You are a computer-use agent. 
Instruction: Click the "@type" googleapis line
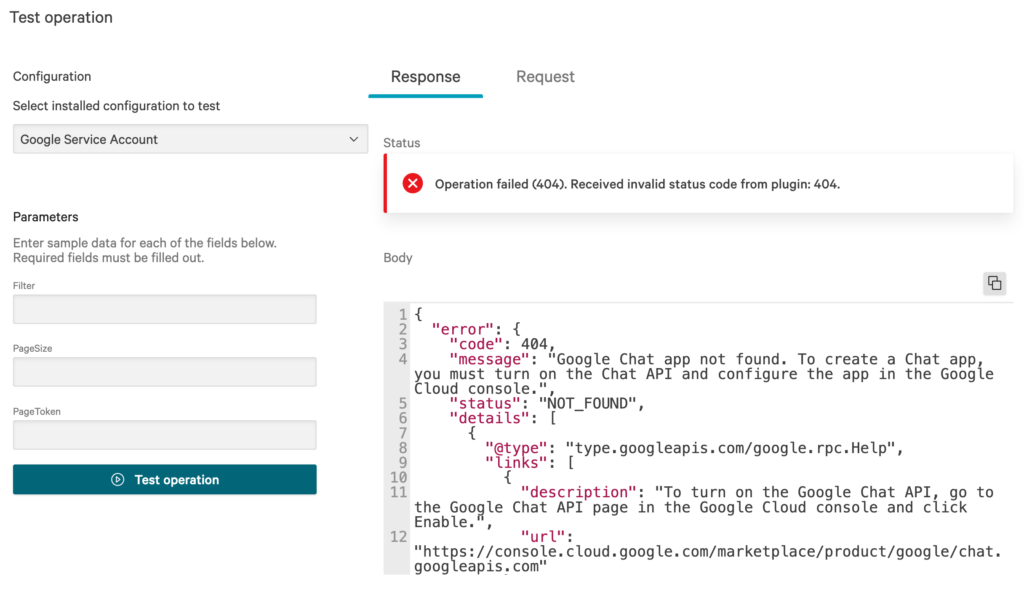tap(694, 448)
